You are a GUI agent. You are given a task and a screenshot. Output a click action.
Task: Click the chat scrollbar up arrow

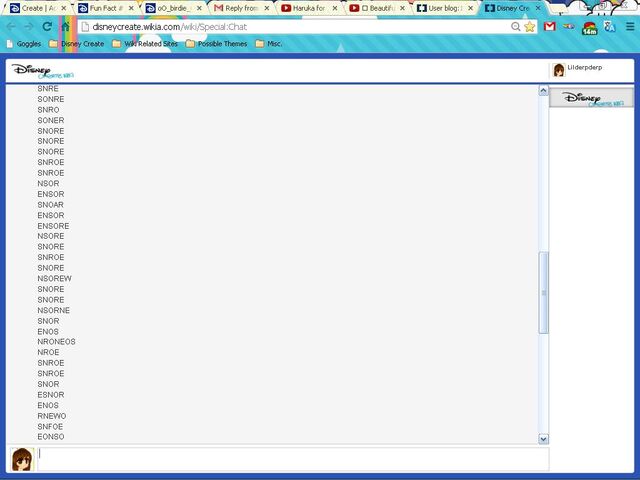(543, 91)
